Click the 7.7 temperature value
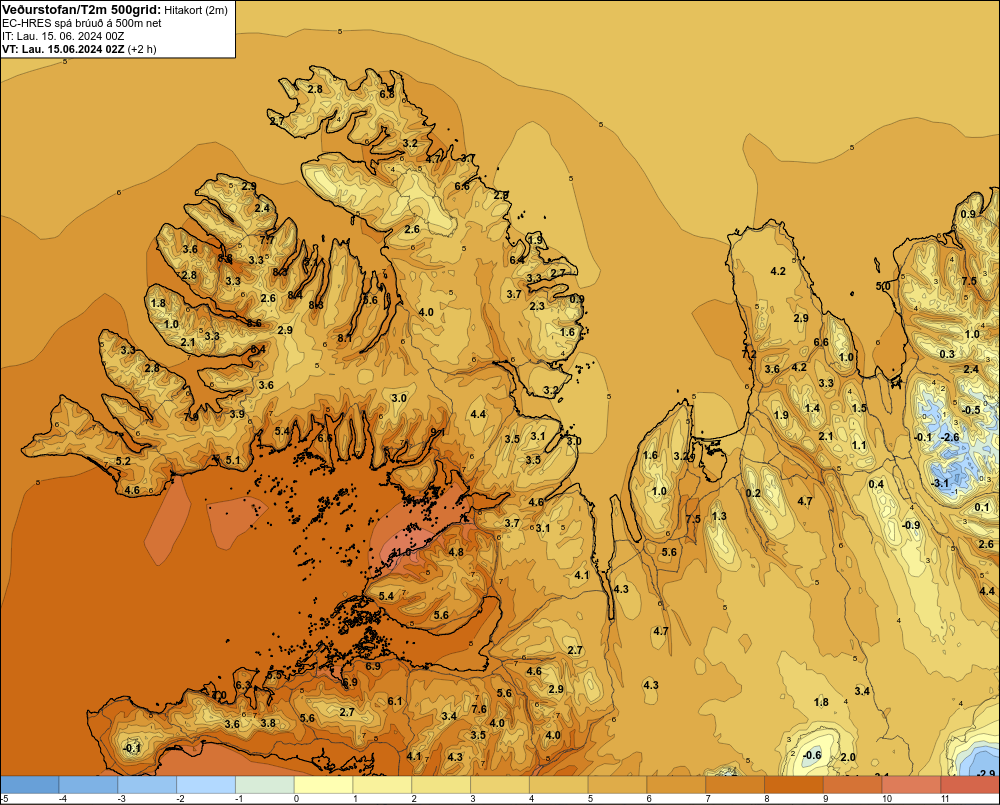The height and width of the screenshot is (805, 1000). click(267, 240)
